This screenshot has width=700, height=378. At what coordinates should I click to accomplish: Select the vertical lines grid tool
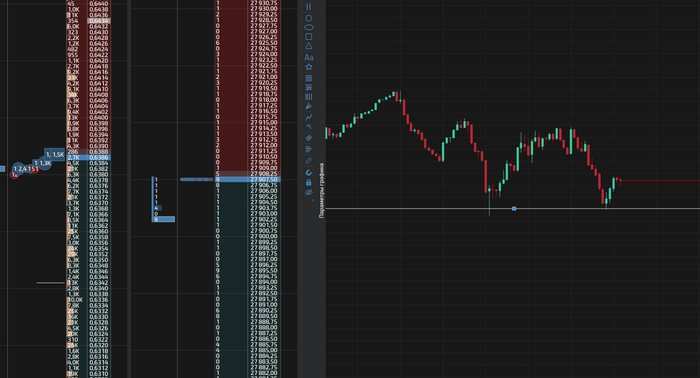tap(308, 97)
